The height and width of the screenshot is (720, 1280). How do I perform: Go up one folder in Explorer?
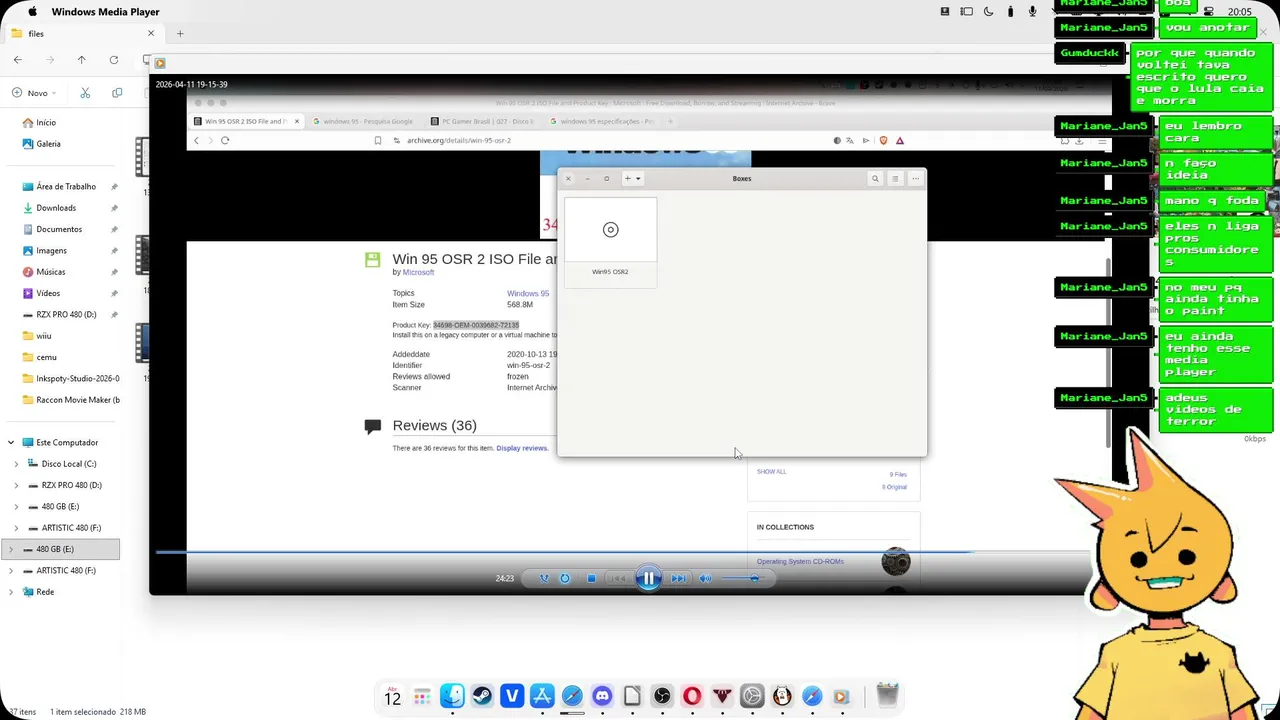tap(82, 60)
